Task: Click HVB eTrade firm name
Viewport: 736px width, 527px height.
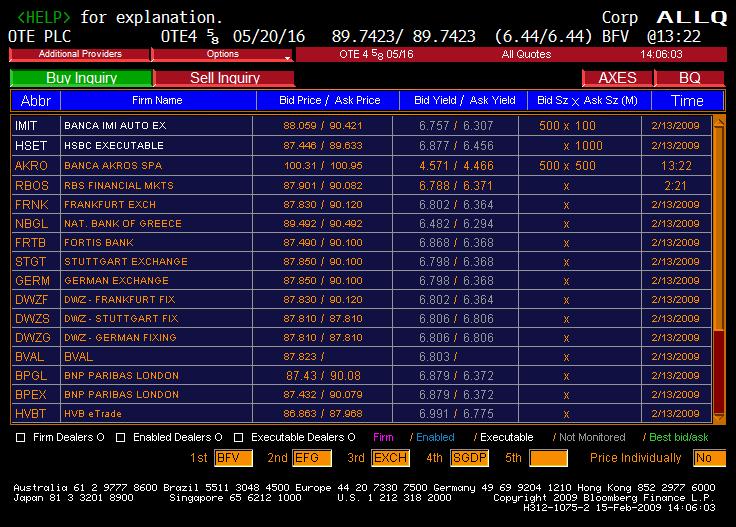Action: (x=93, y=414)
